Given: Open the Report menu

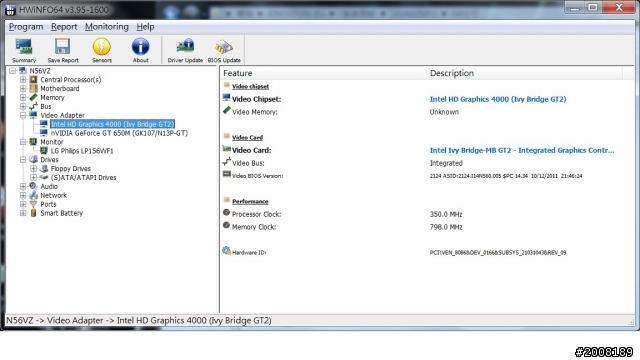Looking at the screenshot, I should (x=64, y=27).
